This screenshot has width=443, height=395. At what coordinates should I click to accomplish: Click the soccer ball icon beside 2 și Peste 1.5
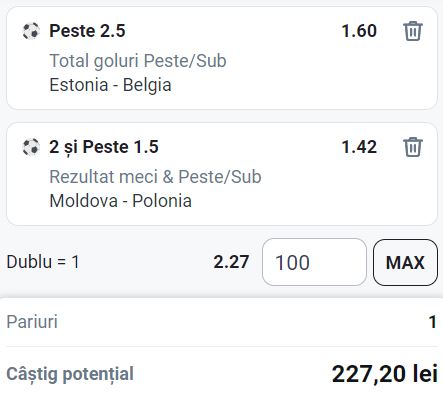tap(31, 147)
